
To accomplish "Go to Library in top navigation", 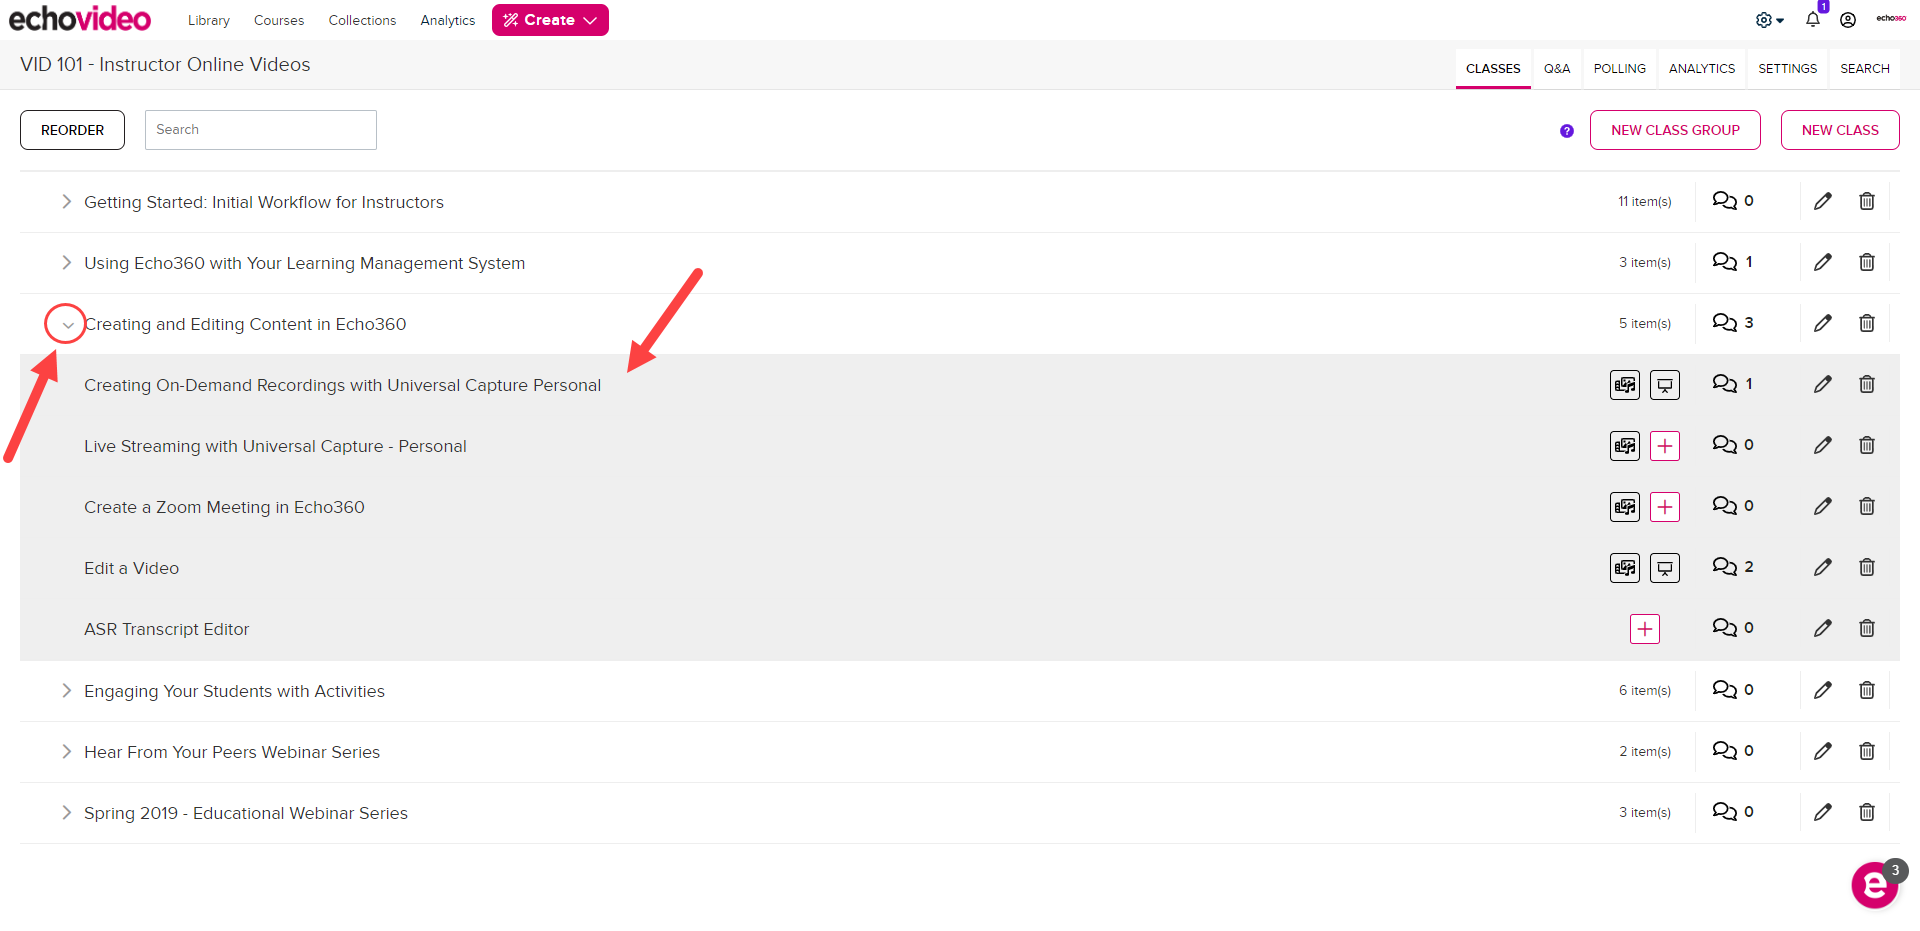I will [x=209, y=20].
